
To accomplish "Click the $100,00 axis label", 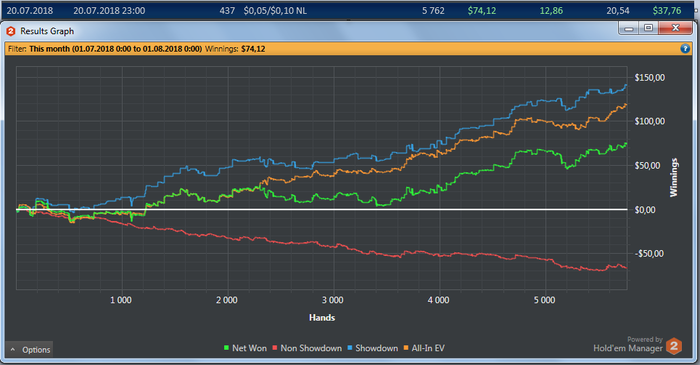I will click(650, 121).
